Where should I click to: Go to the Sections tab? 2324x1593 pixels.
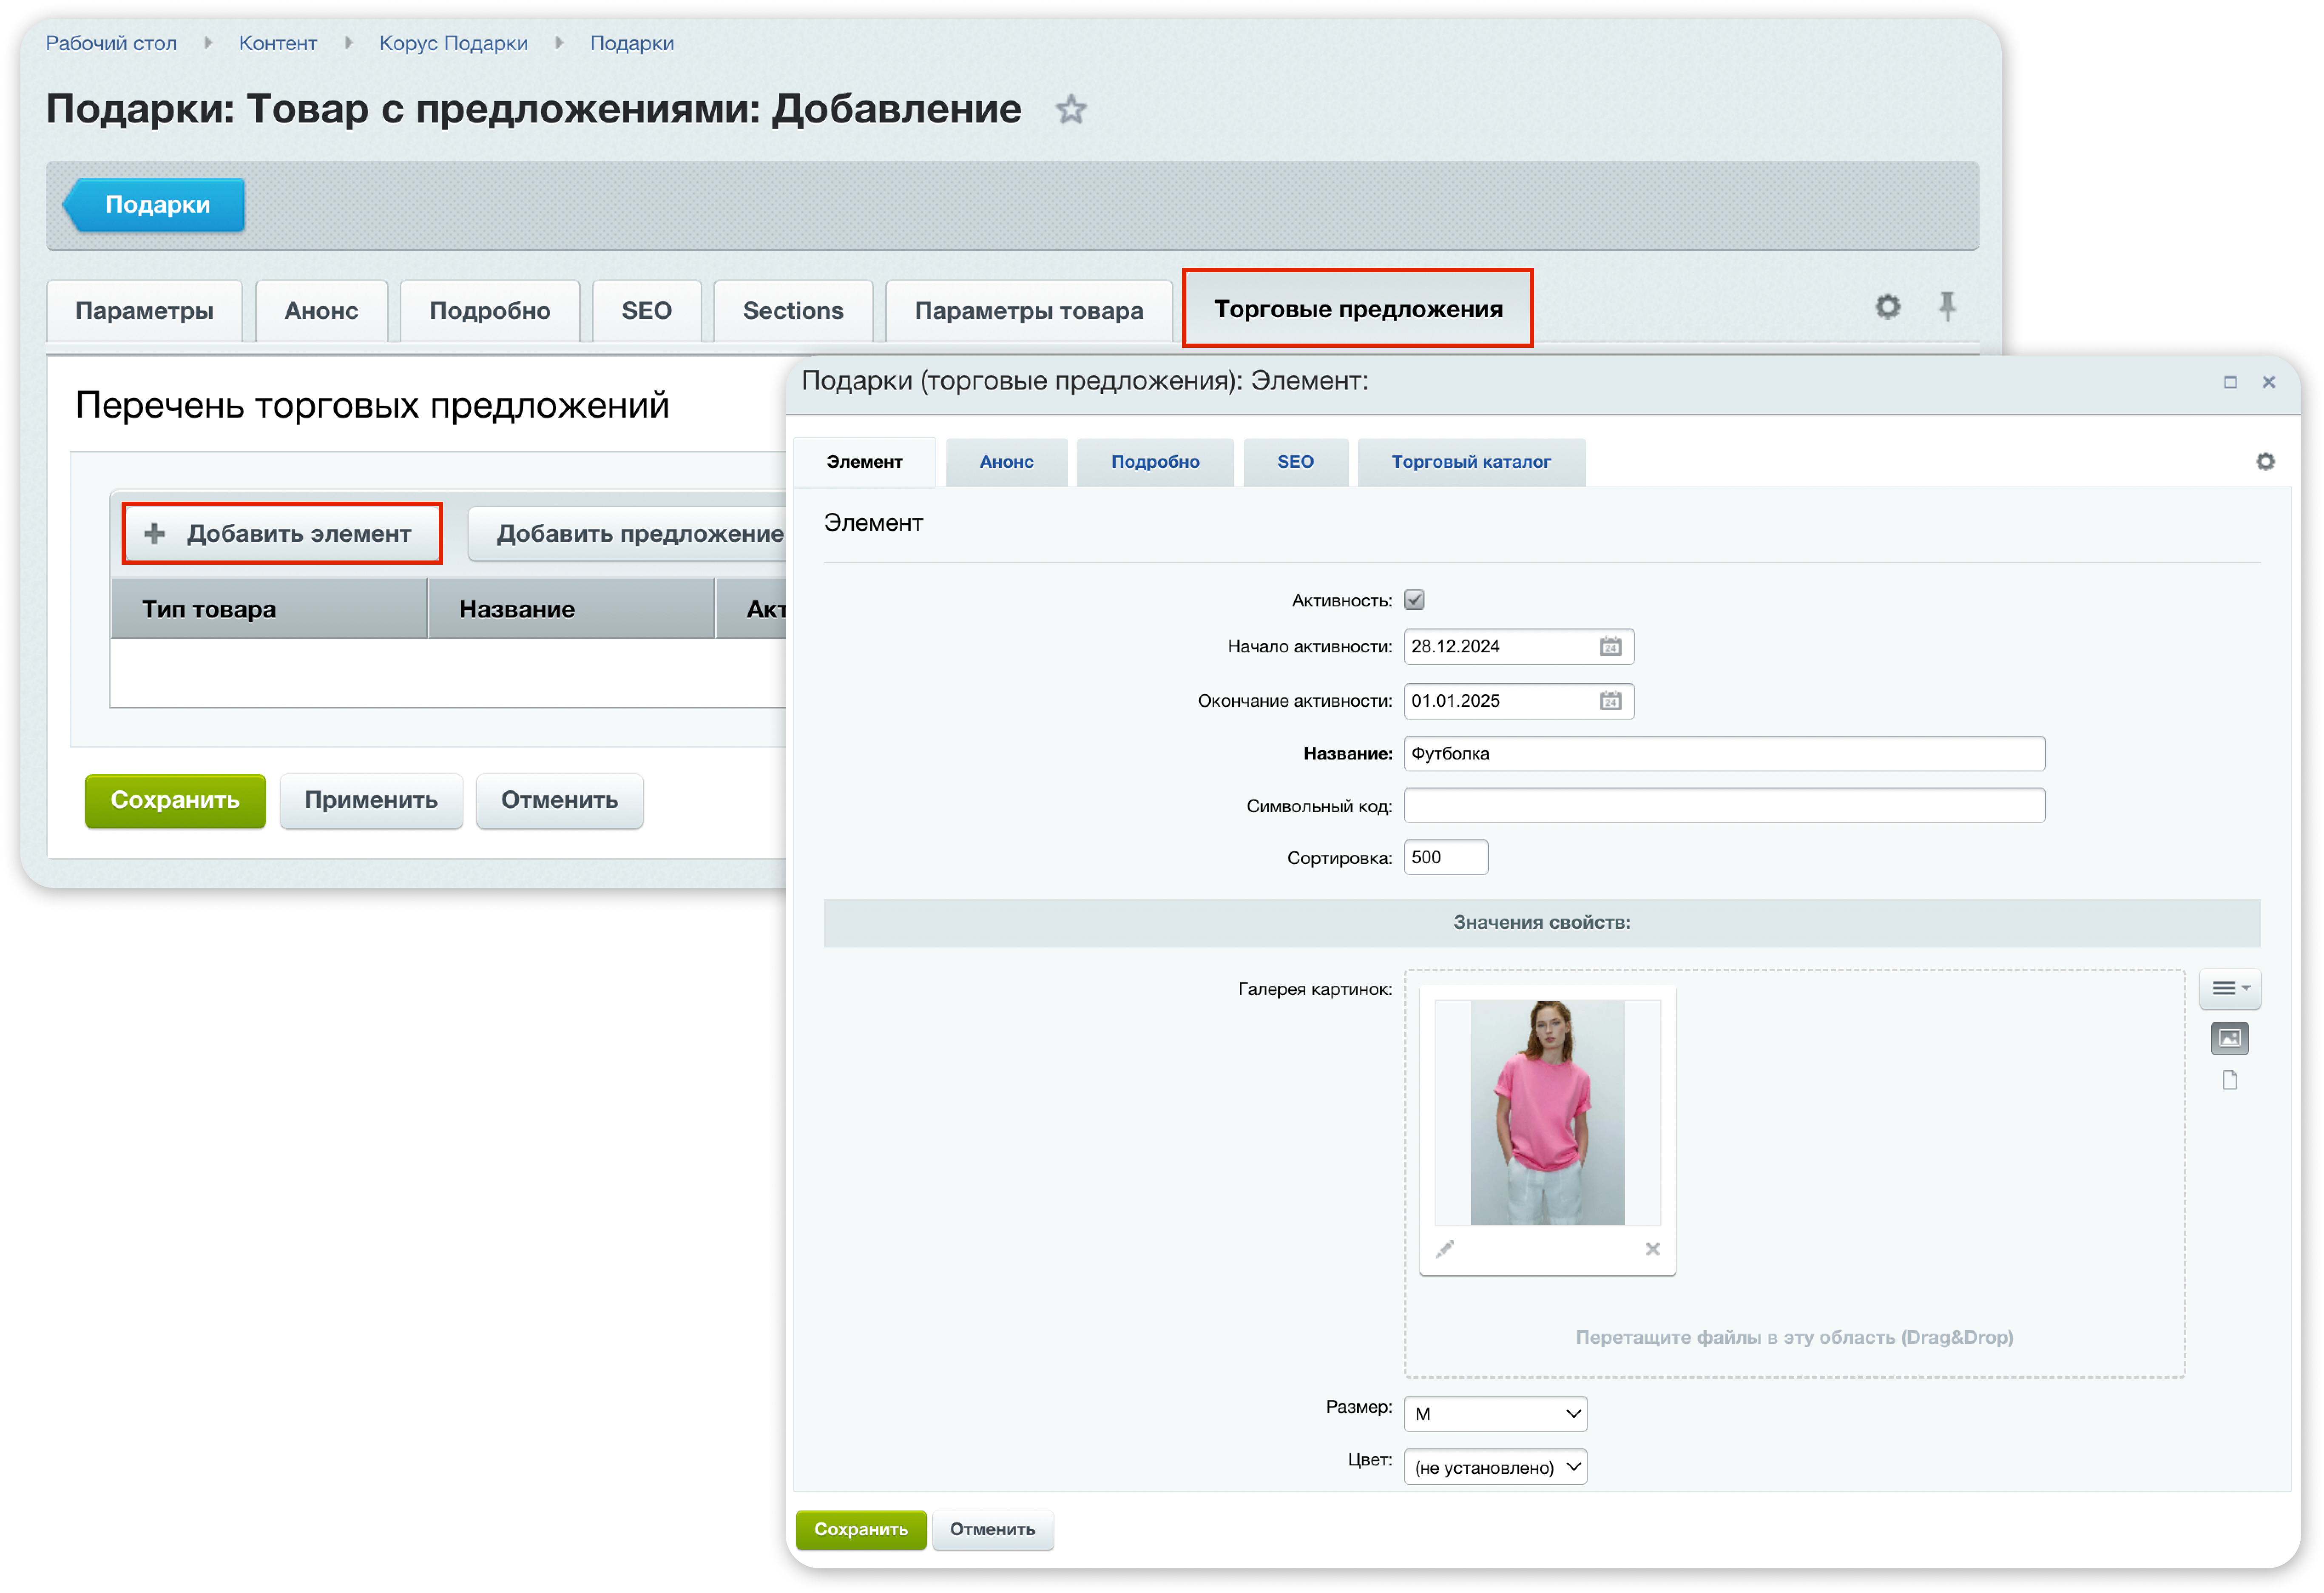(x=793, y=311)
